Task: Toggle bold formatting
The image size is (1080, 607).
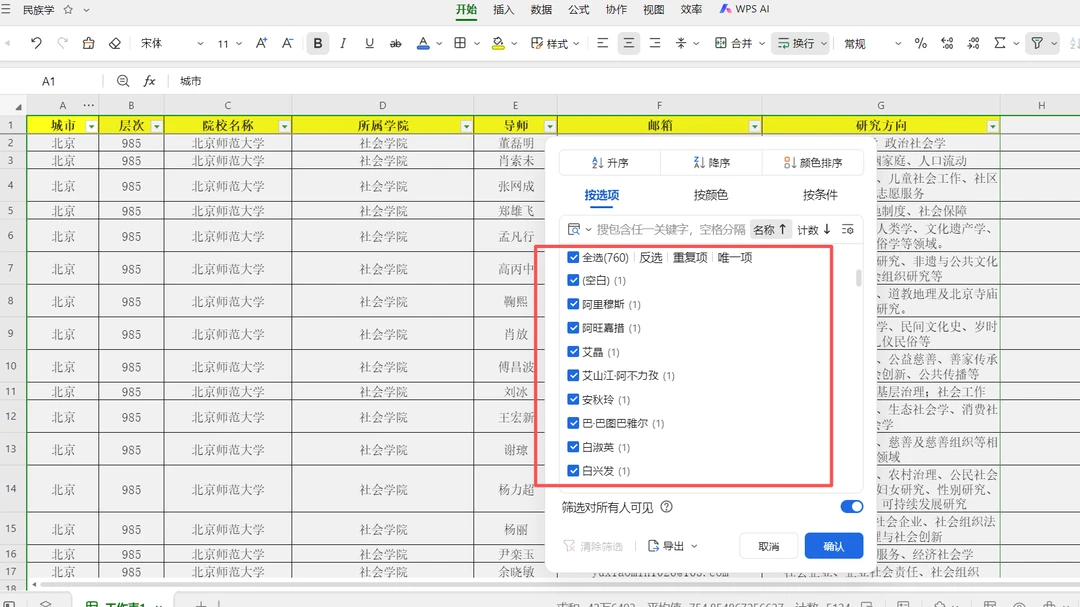Action: point(318,44)
